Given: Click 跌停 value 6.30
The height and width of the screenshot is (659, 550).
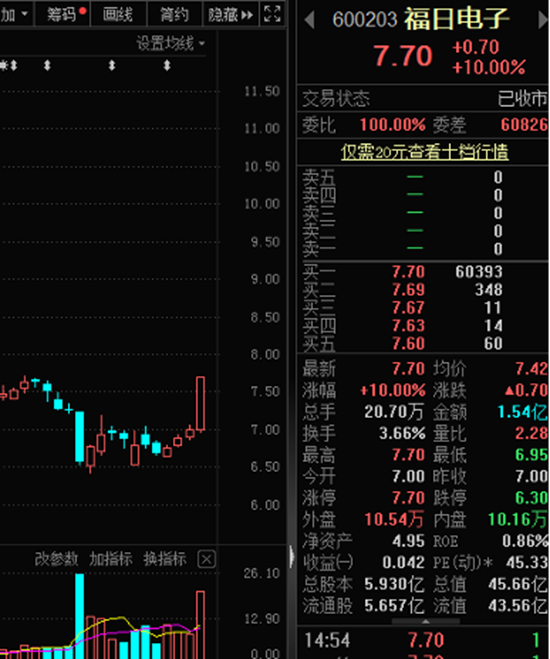Looking at the screenshot, I should point(532,498).
